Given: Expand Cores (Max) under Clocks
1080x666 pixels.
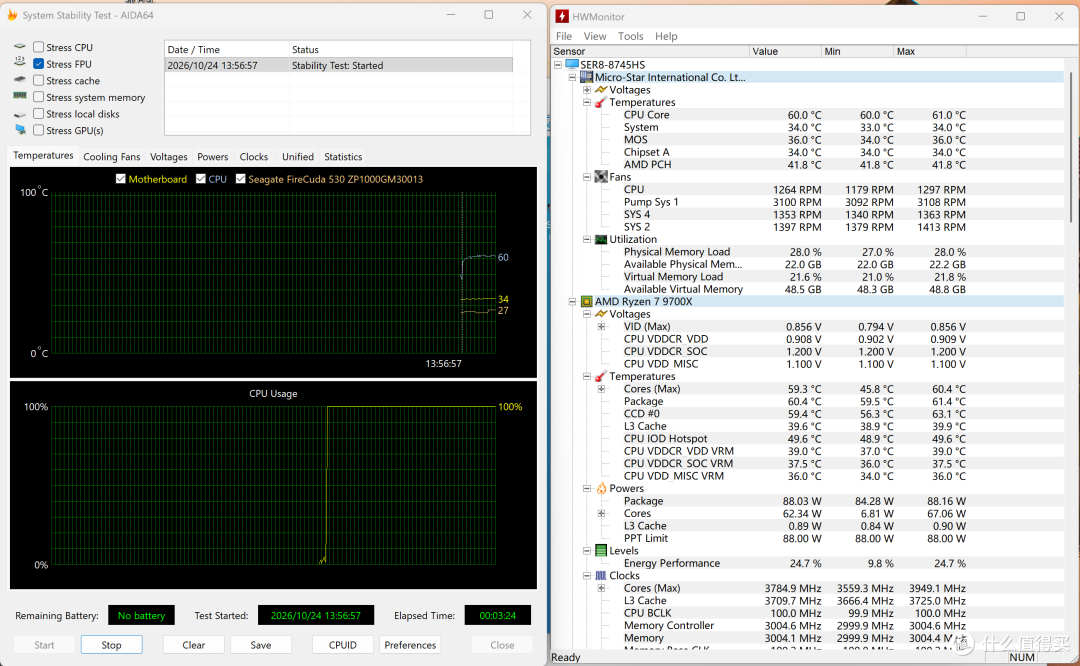Looking at the screenshot, I should (601, 588).
